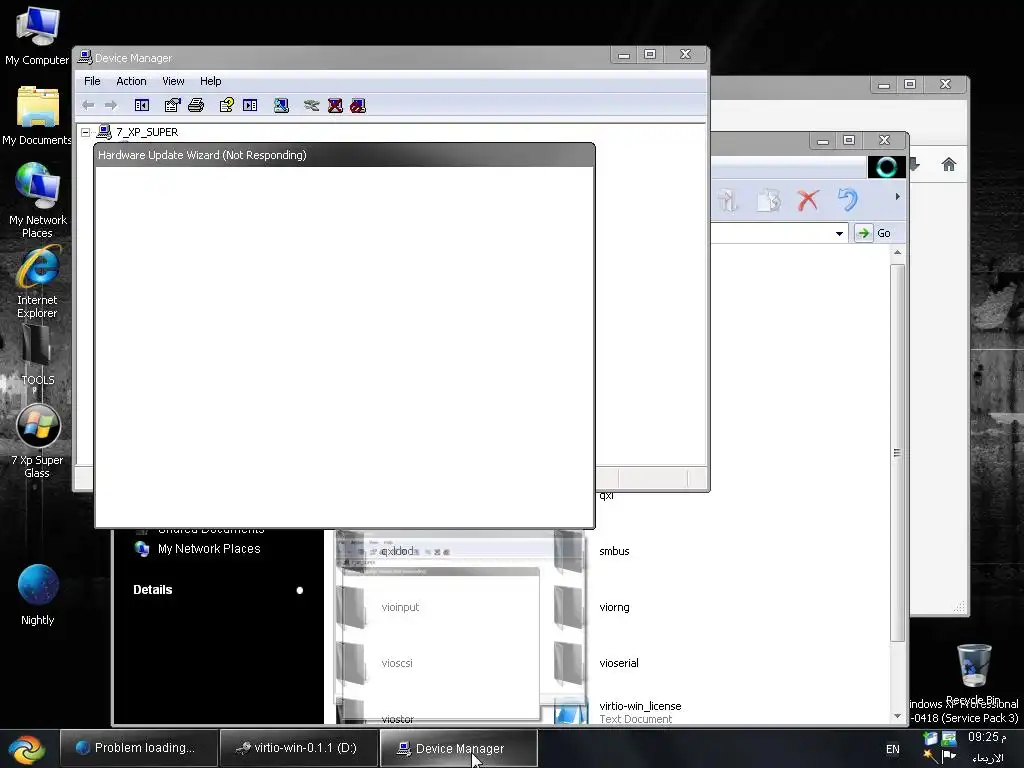Click the Update driver toolbar icon
This screenshot has height=768, width=1024.
point(312,105)
